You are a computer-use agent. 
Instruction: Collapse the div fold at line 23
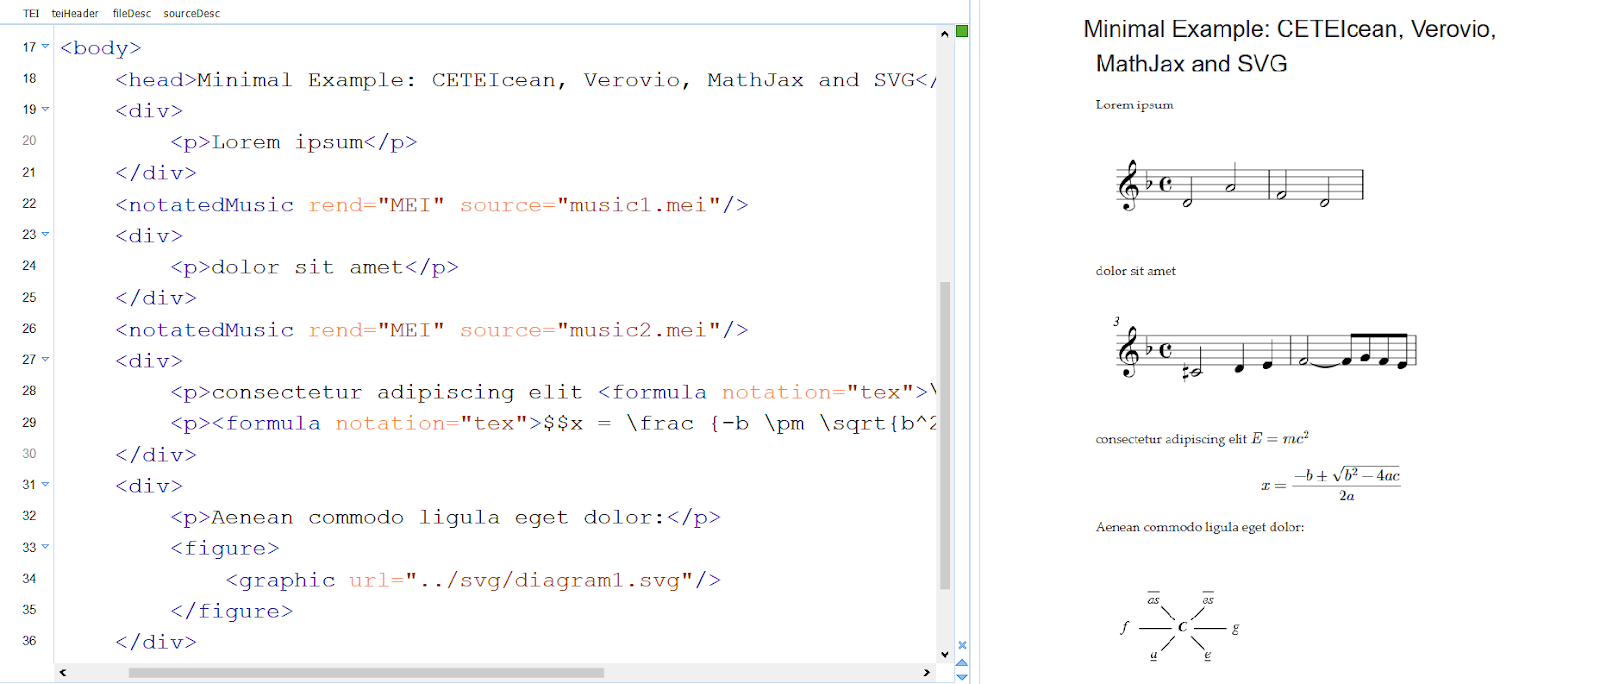[45, 235]
